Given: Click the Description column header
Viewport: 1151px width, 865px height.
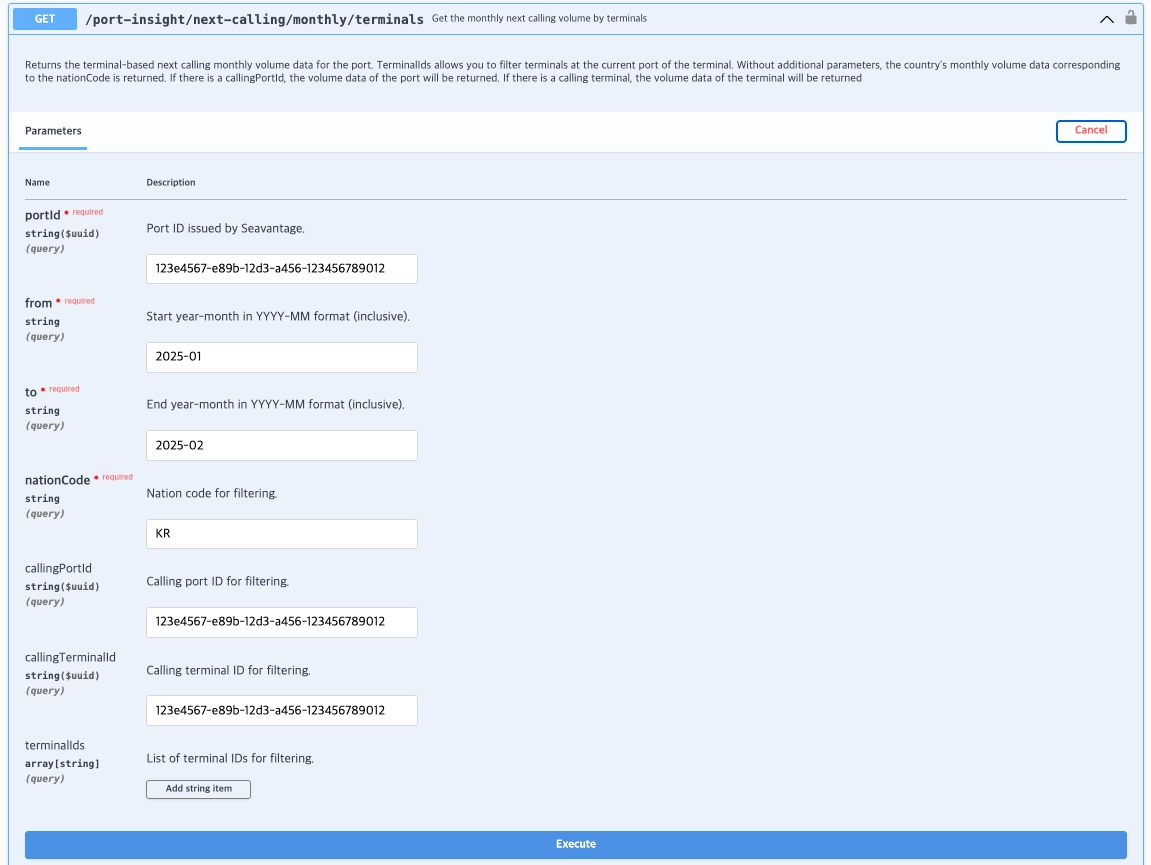Looking at the screenshot, I should pos(170,182).
